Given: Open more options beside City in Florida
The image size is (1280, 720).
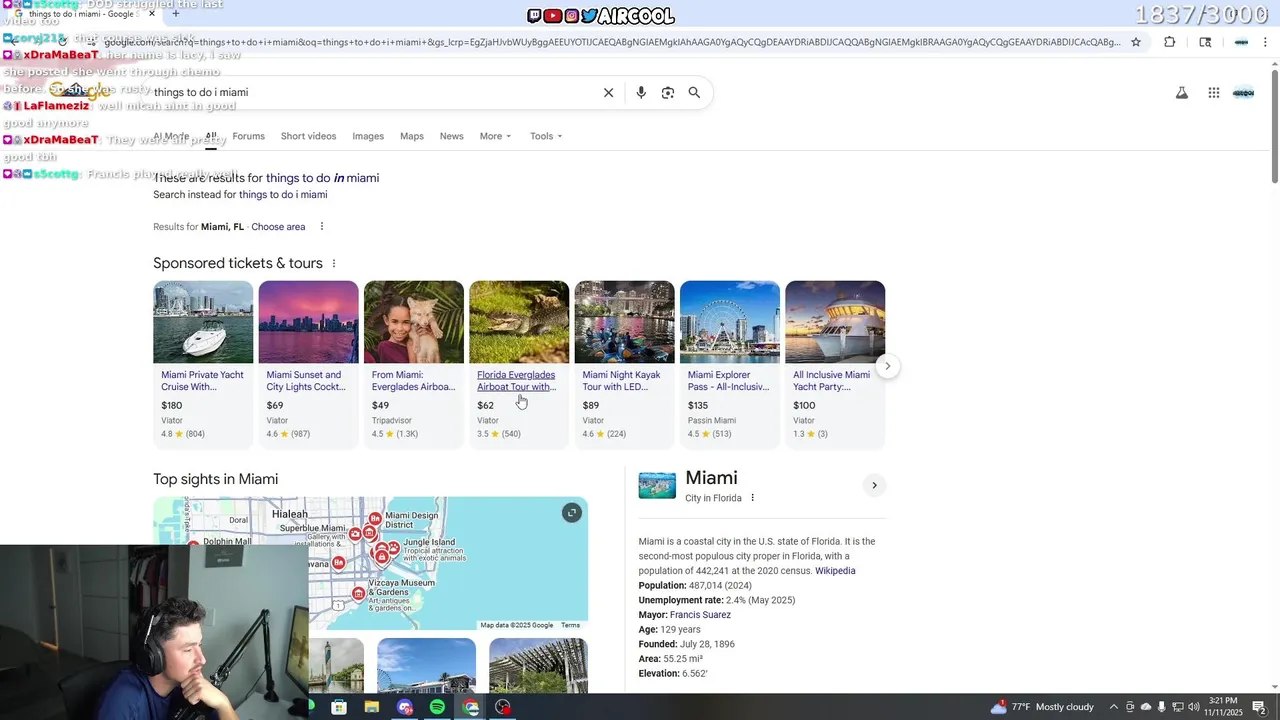Looking at the screenshot, I should (x=753, y=498).
